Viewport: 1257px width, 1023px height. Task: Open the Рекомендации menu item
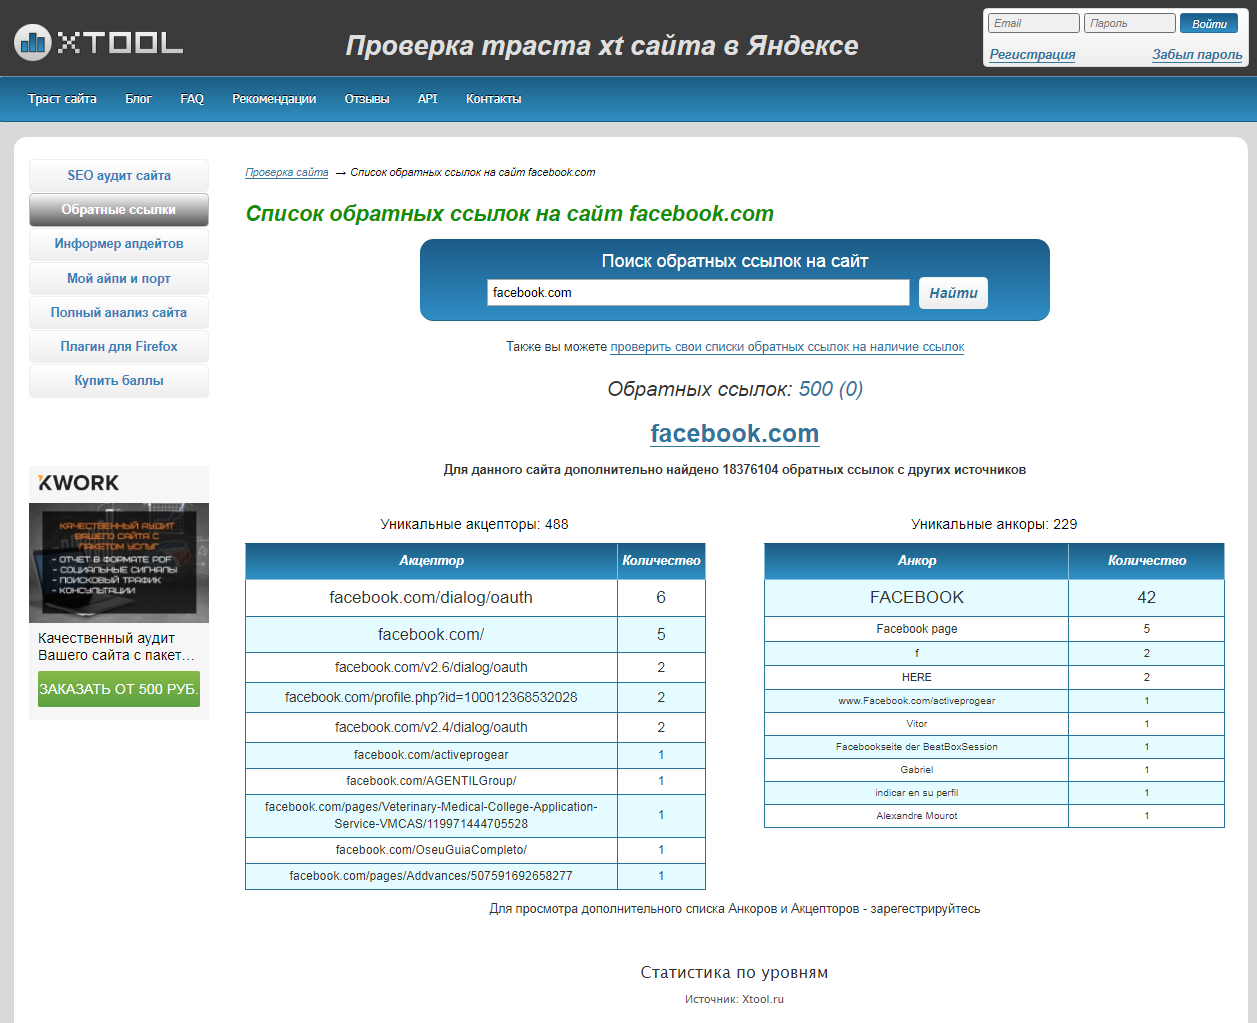point(274,99)
